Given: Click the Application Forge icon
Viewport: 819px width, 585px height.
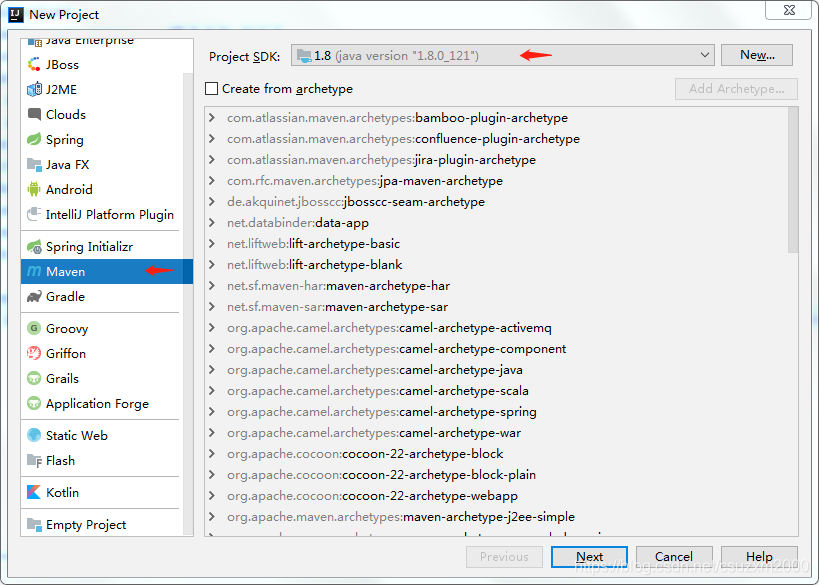Looking at the screenshot, I should point(34,403).
